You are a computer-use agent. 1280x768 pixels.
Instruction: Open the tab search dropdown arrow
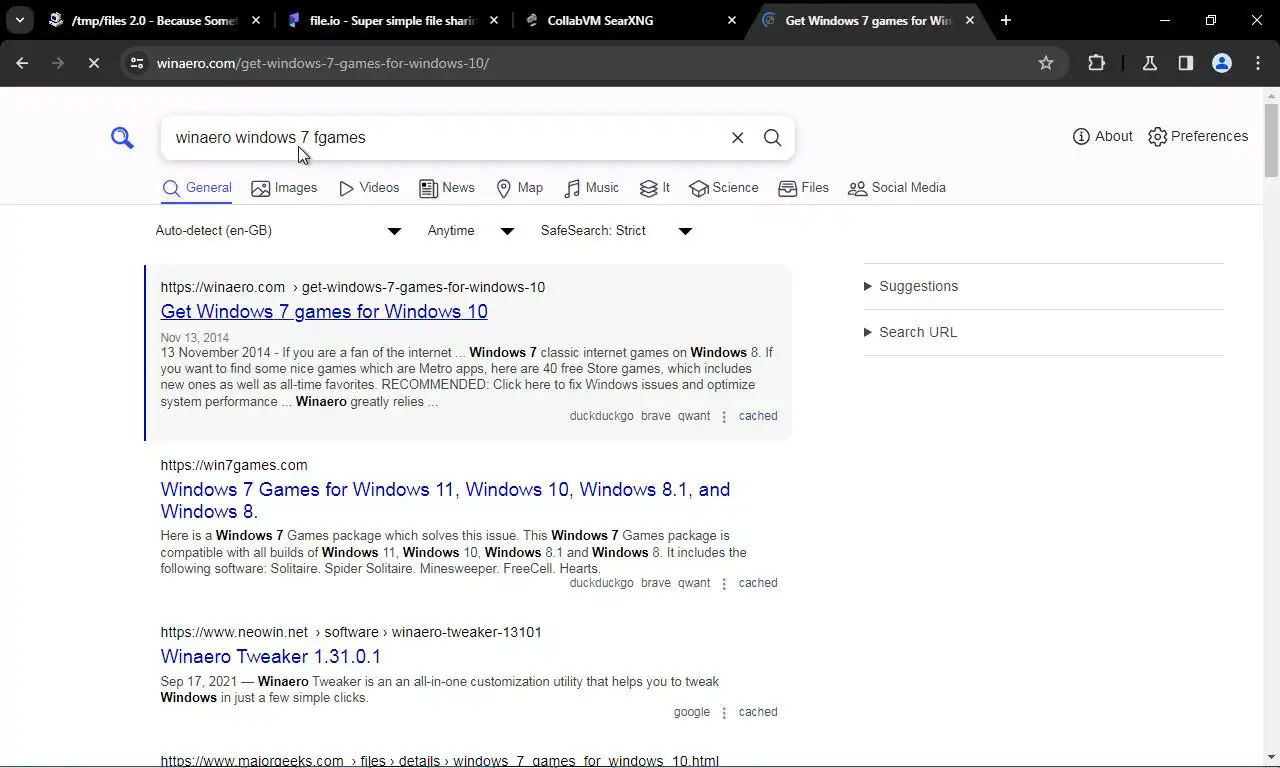click(20, 20)
